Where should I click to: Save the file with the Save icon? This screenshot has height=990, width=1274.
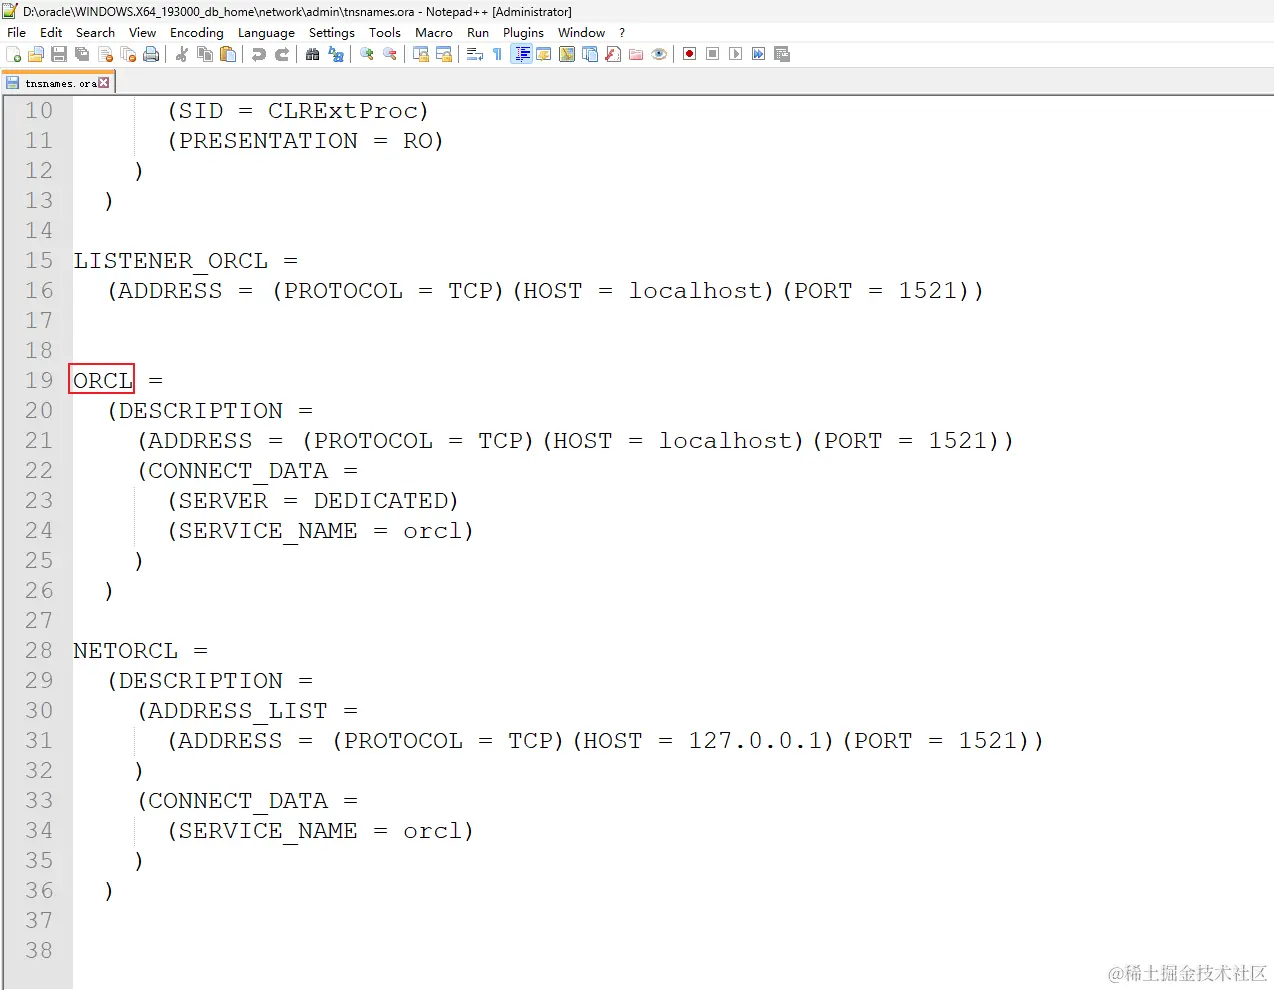pos(59,54)
